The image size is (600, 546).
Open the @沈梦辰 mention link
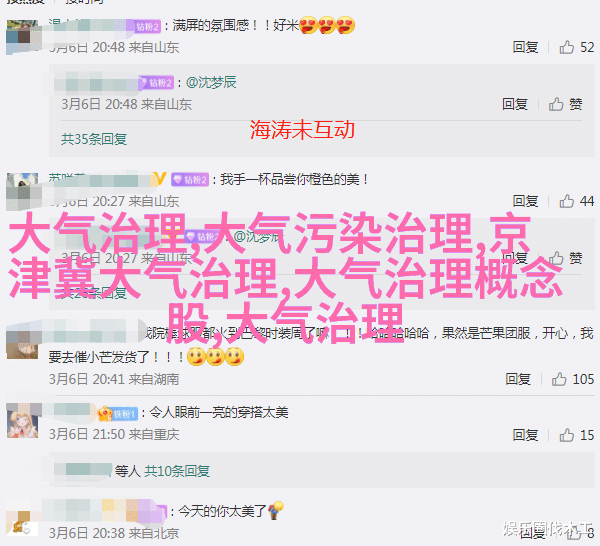coord(211,82)
